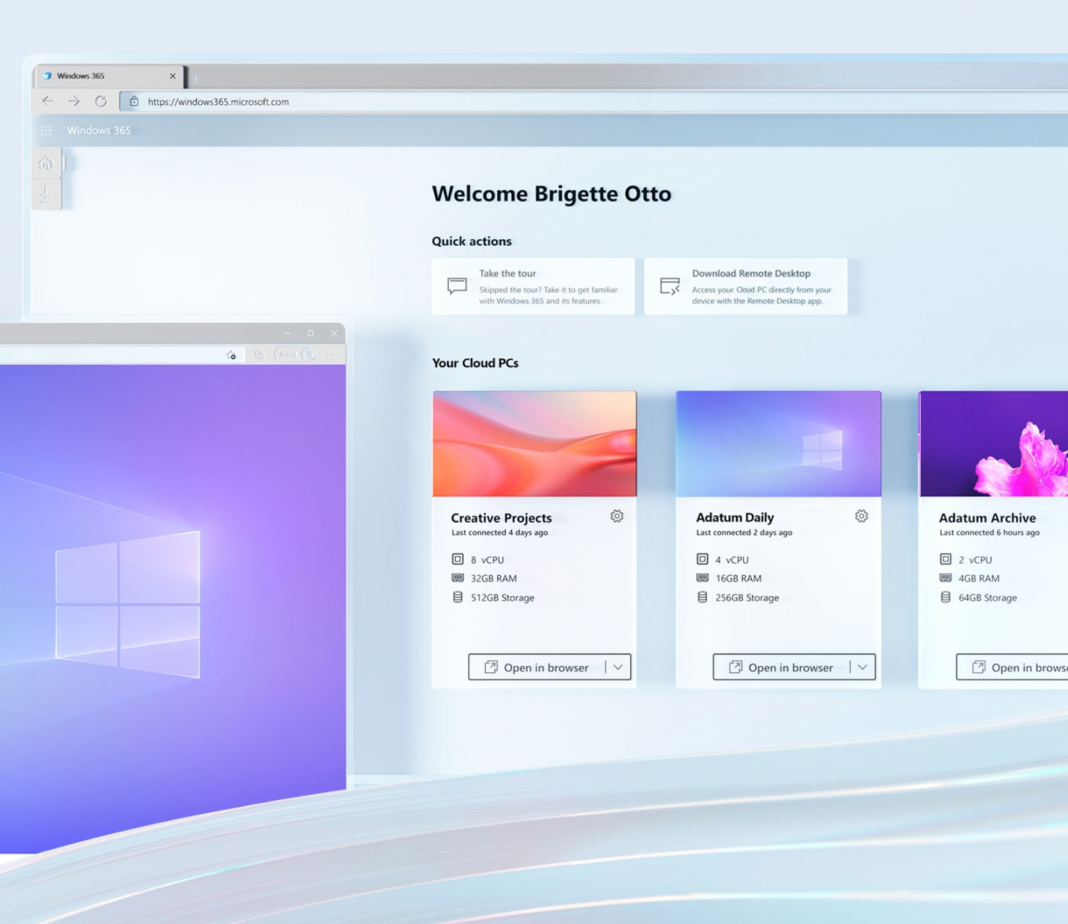This screenshot has height=924, width=1068.
Task: Click the download icon in the left sidebar
Action: 46,194
